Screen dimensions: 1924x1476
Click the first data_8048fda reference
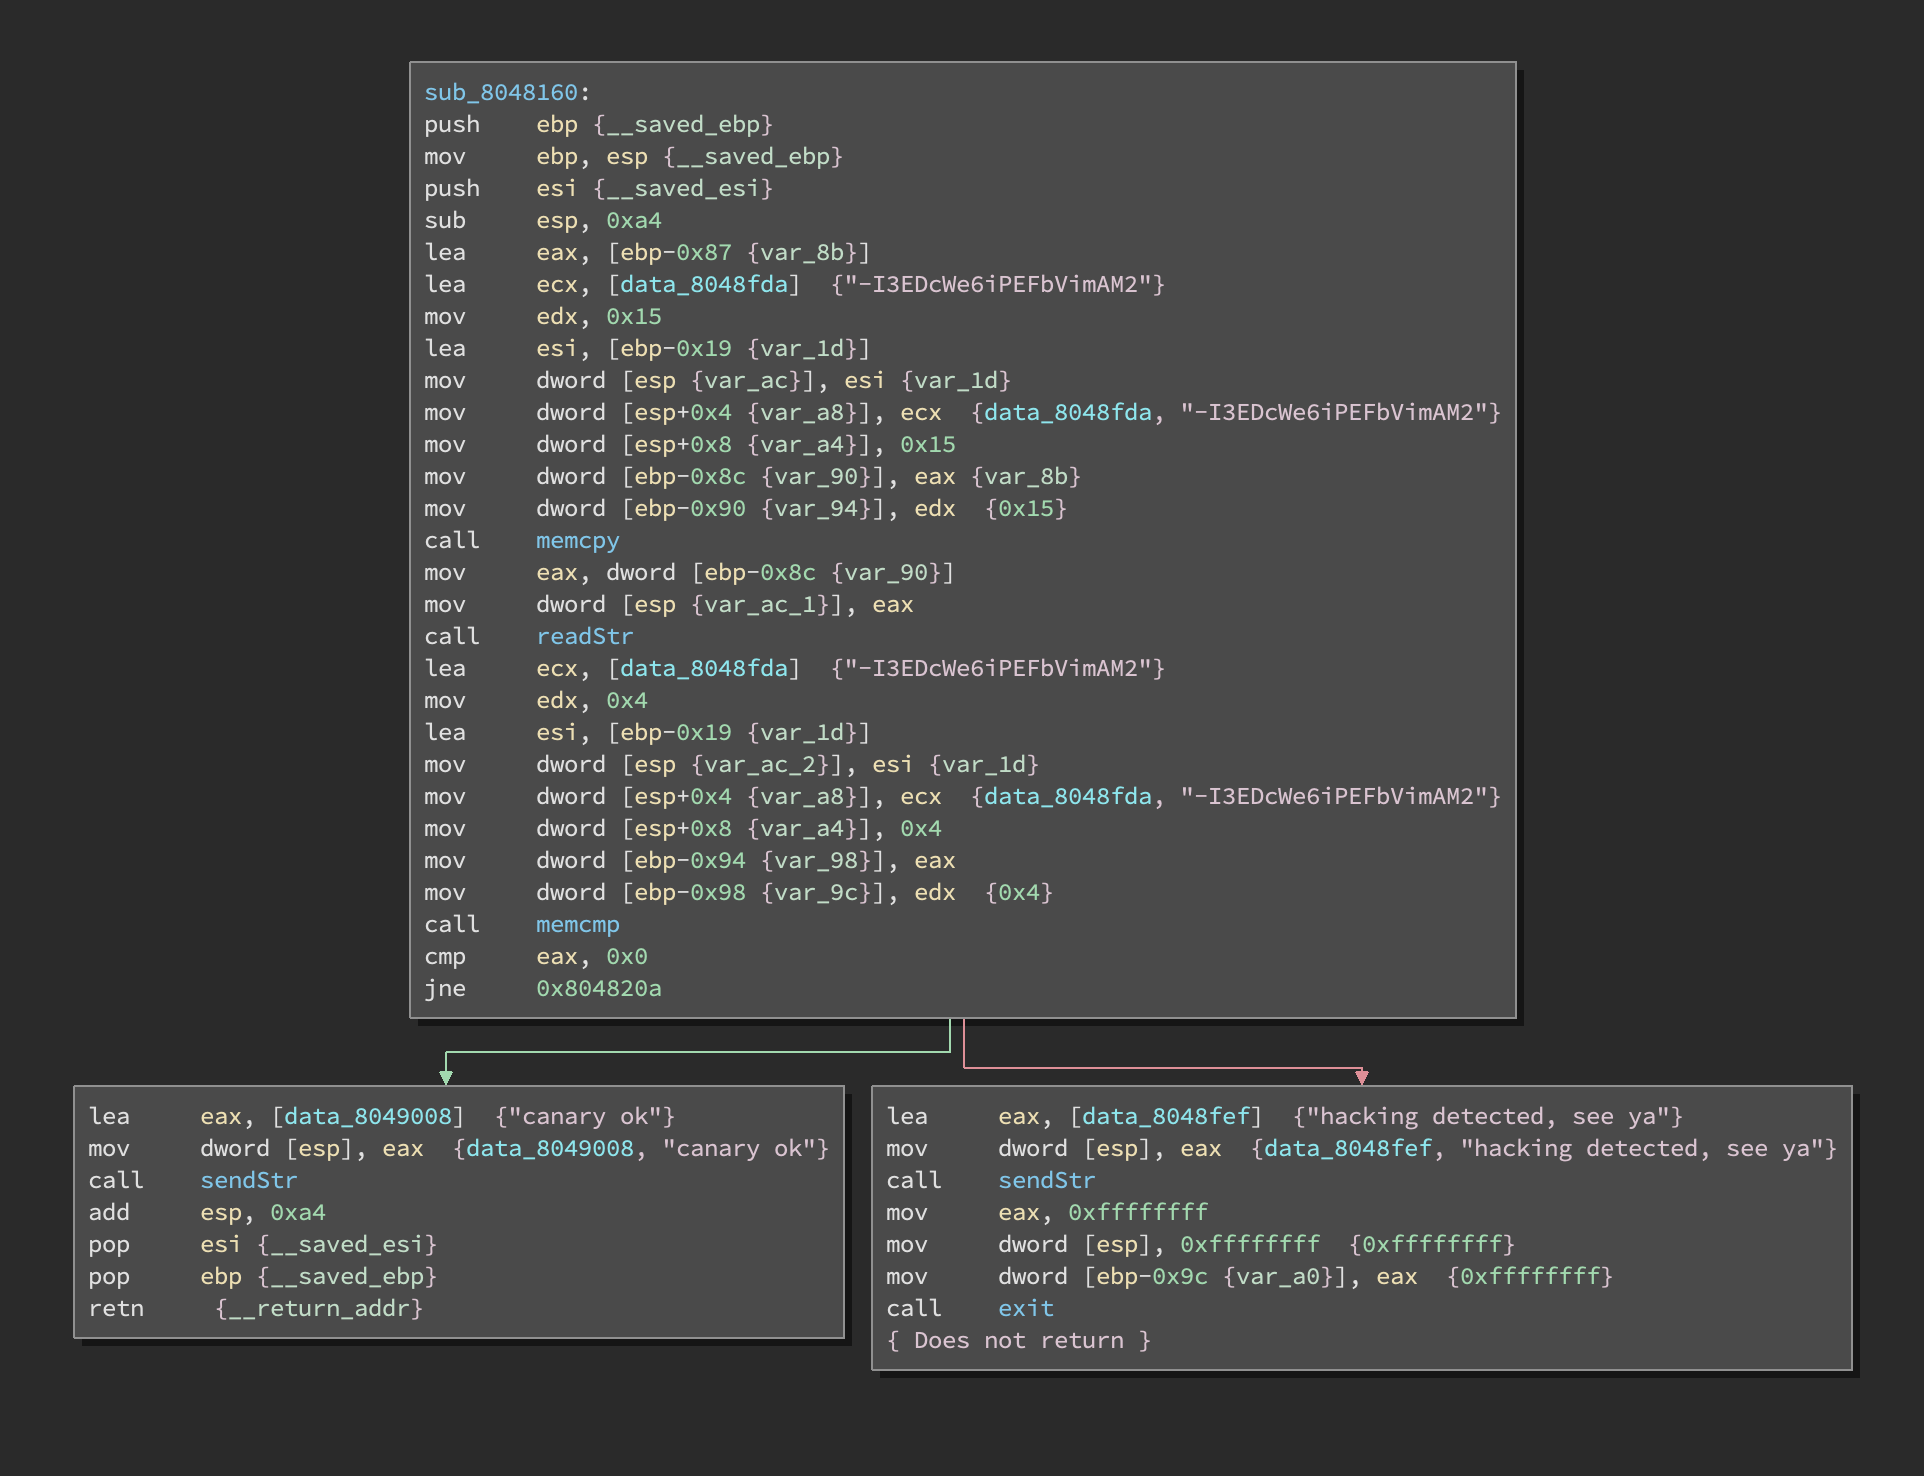[703, 285]
